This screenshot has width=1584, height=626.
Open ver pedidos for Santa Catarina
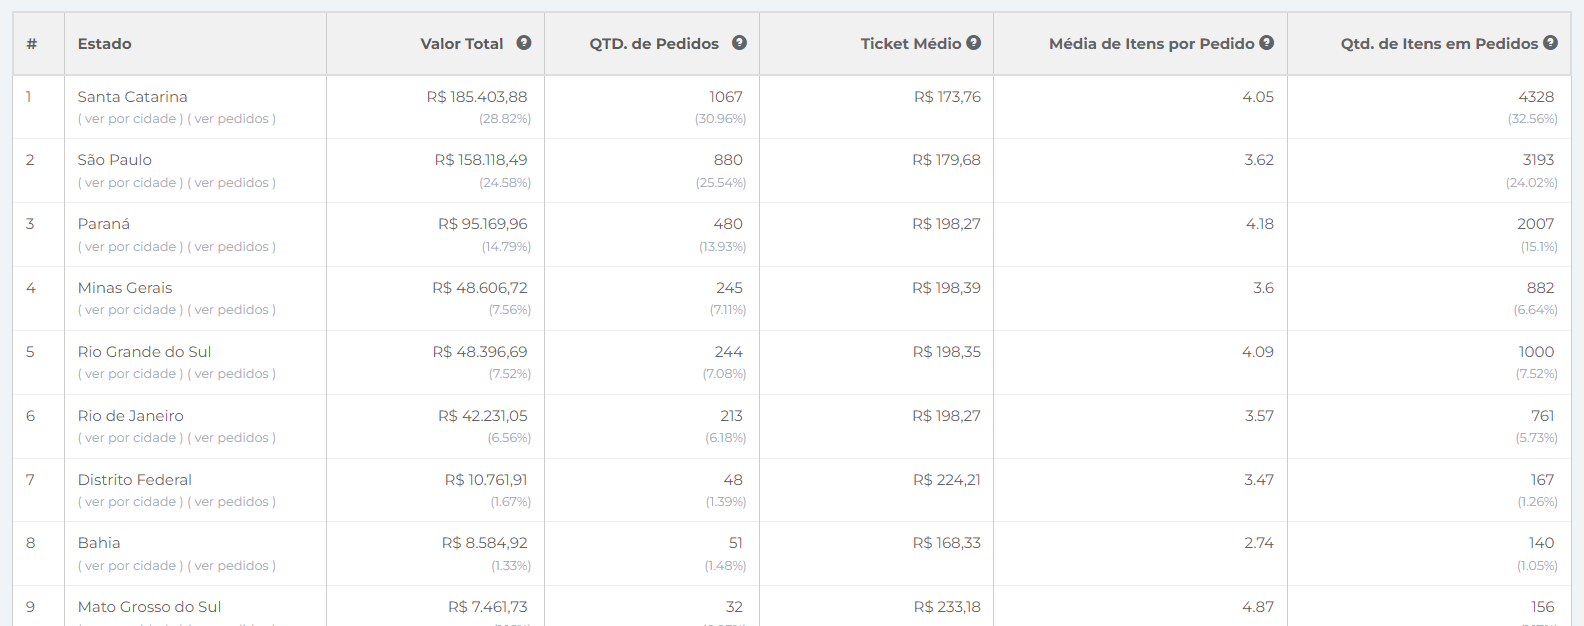click(x=232, y=119)
